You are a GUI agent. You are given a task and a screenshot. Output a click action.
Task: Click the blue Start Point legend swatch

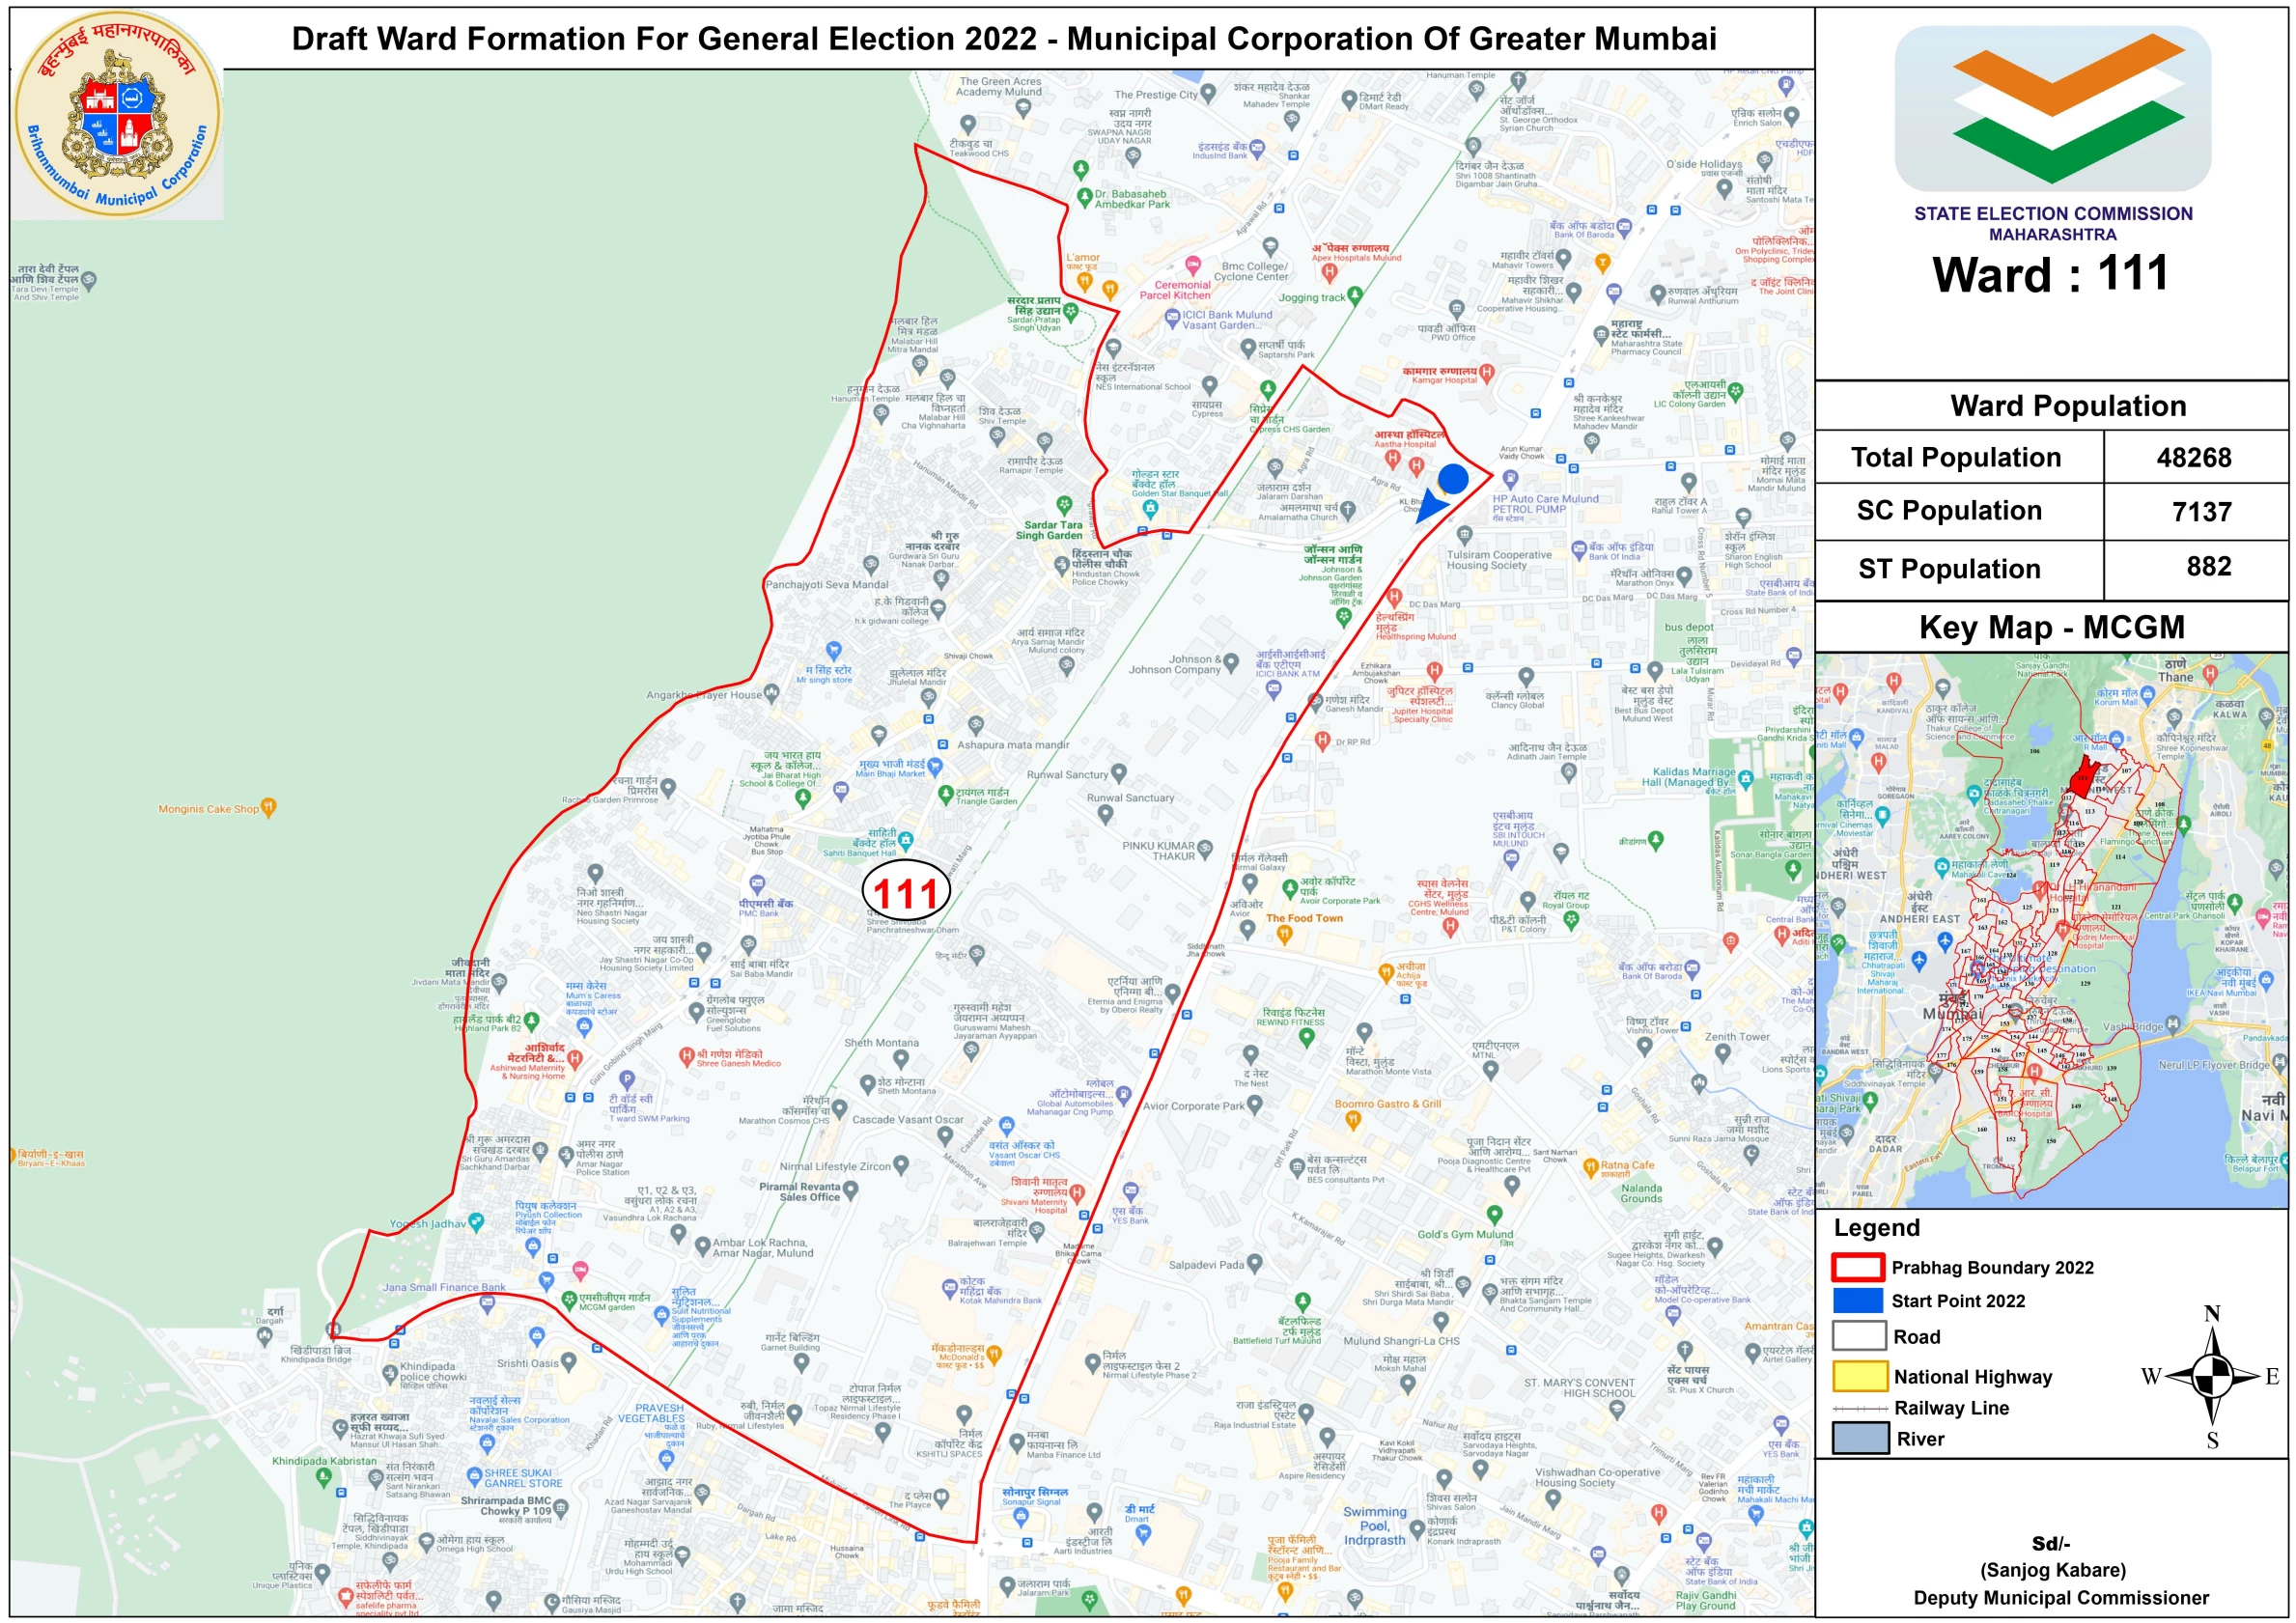tap(1858, 1300)
